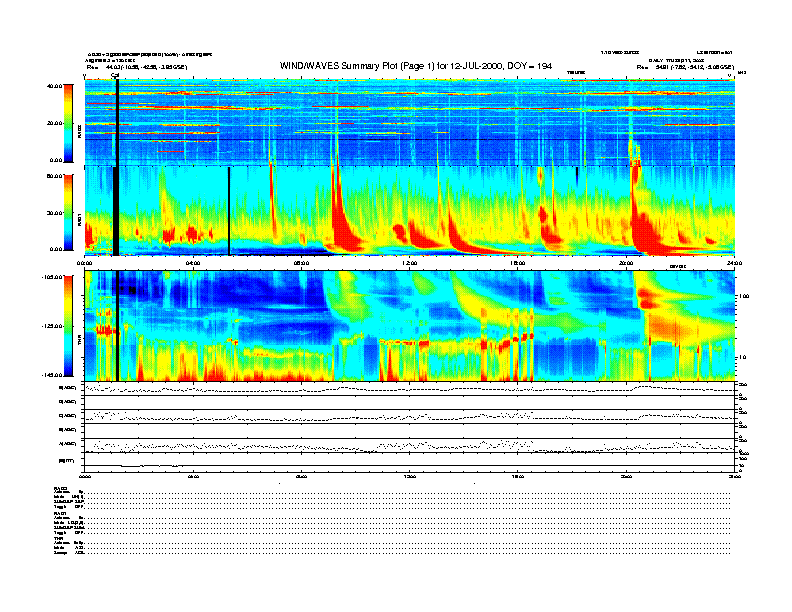
Task: Click the 00:00 tick under RAD1 spectrogram
Action: 84,263
